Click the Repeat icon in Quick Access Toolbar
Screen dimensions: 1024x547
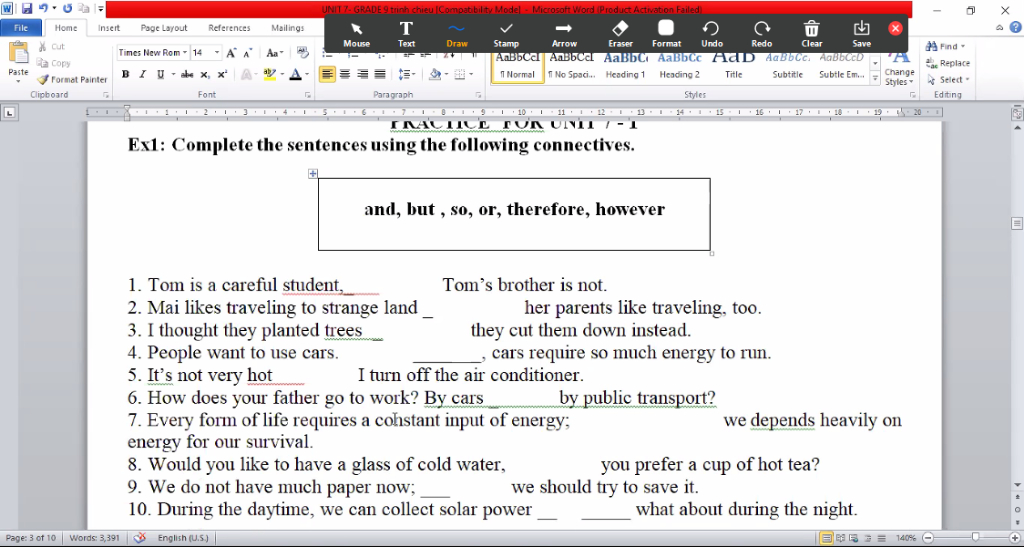pos(67,8)
